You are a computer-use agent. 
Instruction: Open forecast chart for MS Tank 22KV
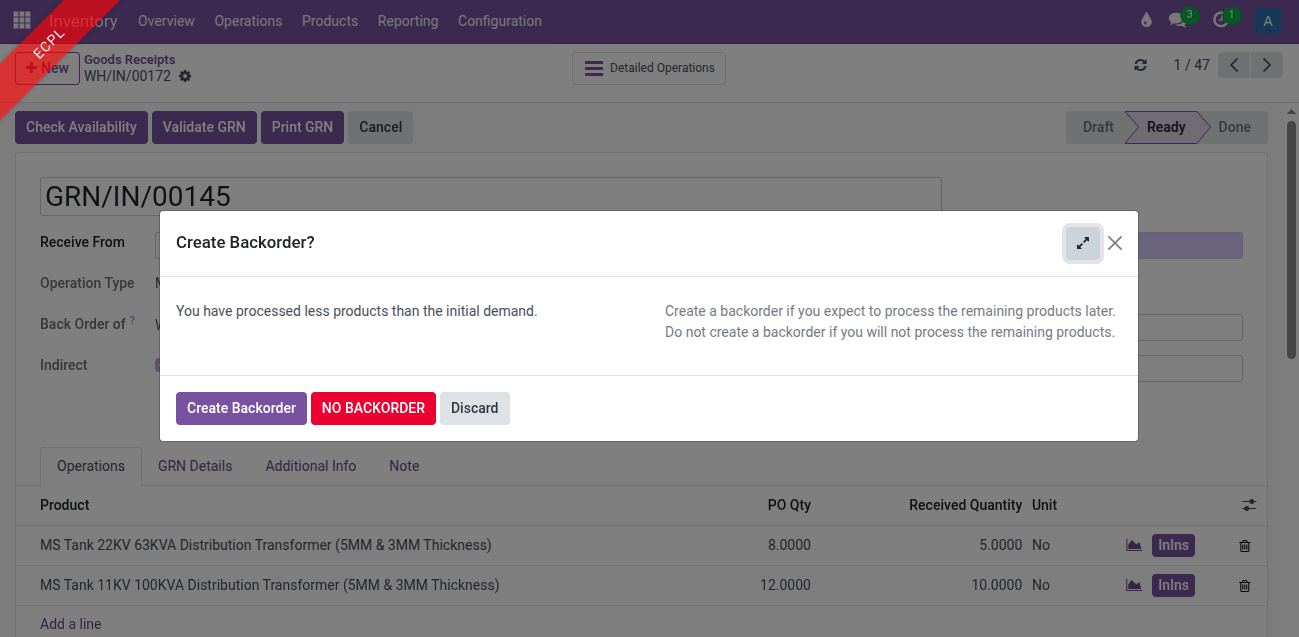click(1133, 546)
